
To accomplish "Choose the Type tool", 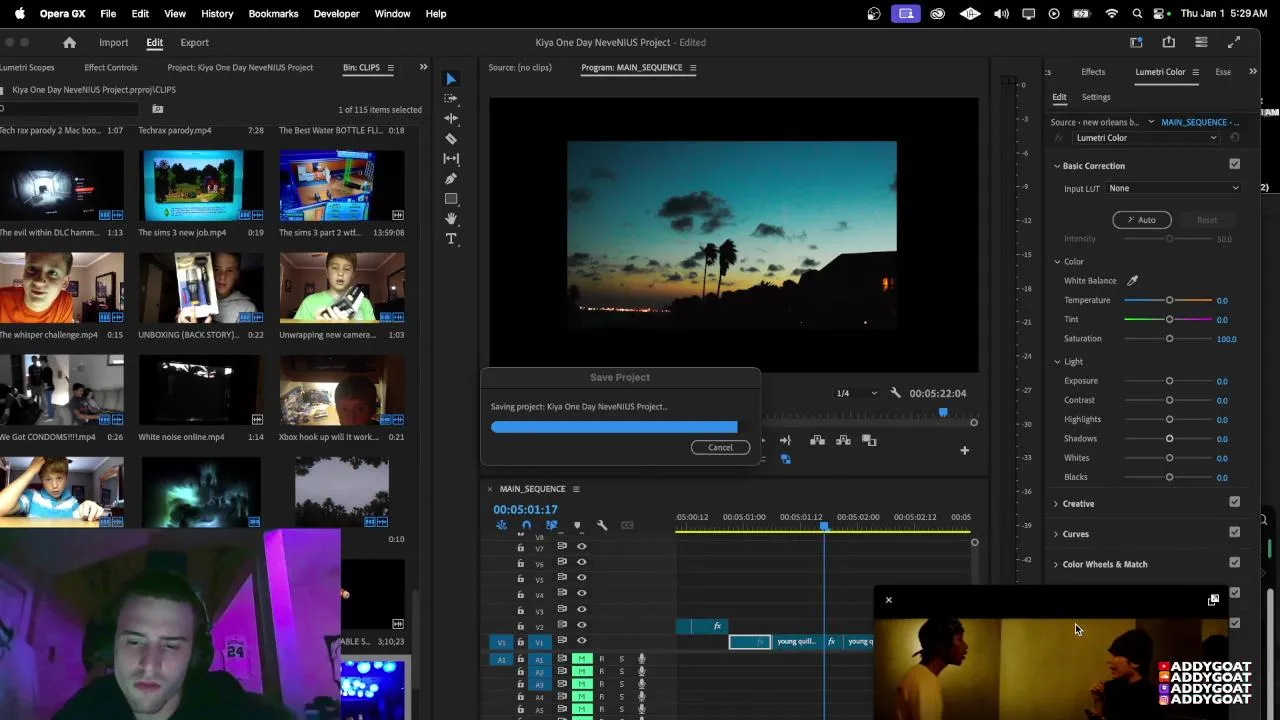I will click(451, 239).
